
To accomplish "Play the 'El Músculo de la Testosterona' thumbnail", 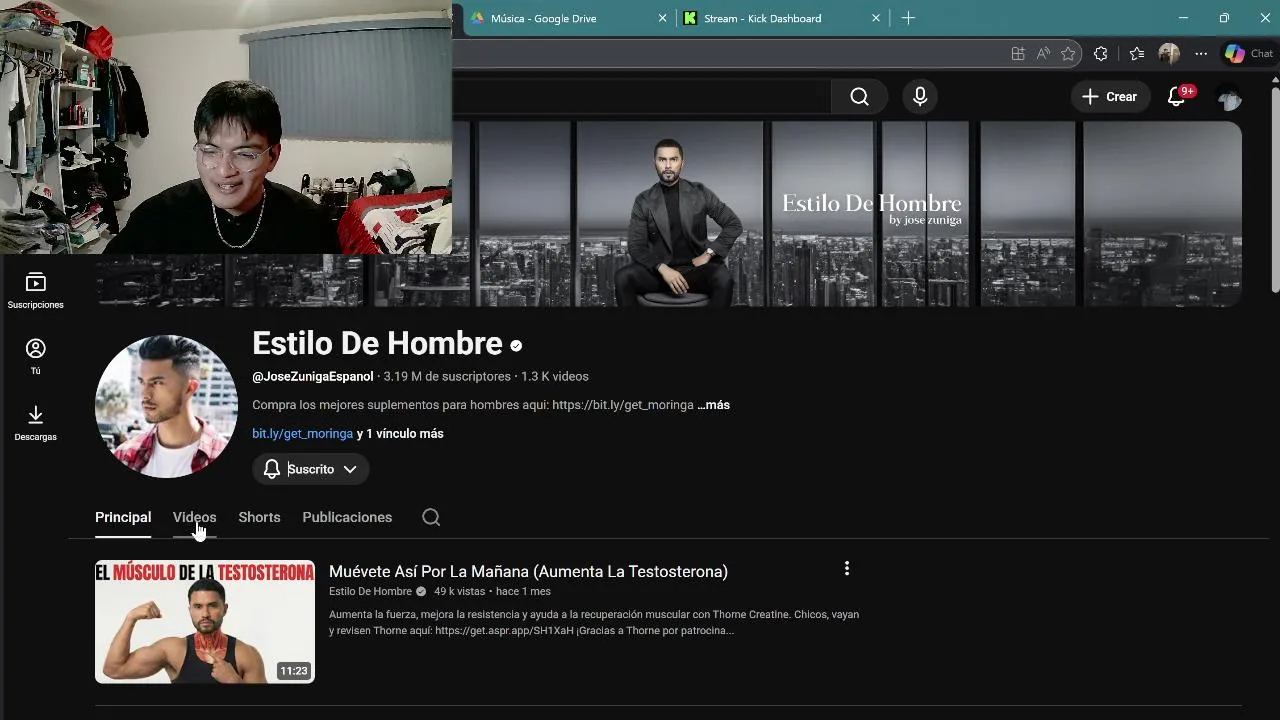I will [x=205, y=622].
